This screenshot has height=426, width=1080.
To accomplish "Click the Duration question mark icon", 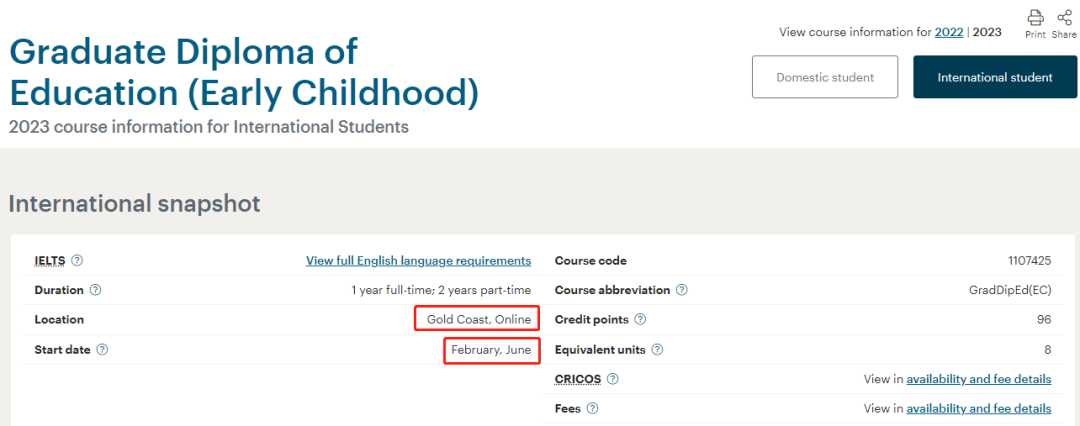I will tap(96, 290).
